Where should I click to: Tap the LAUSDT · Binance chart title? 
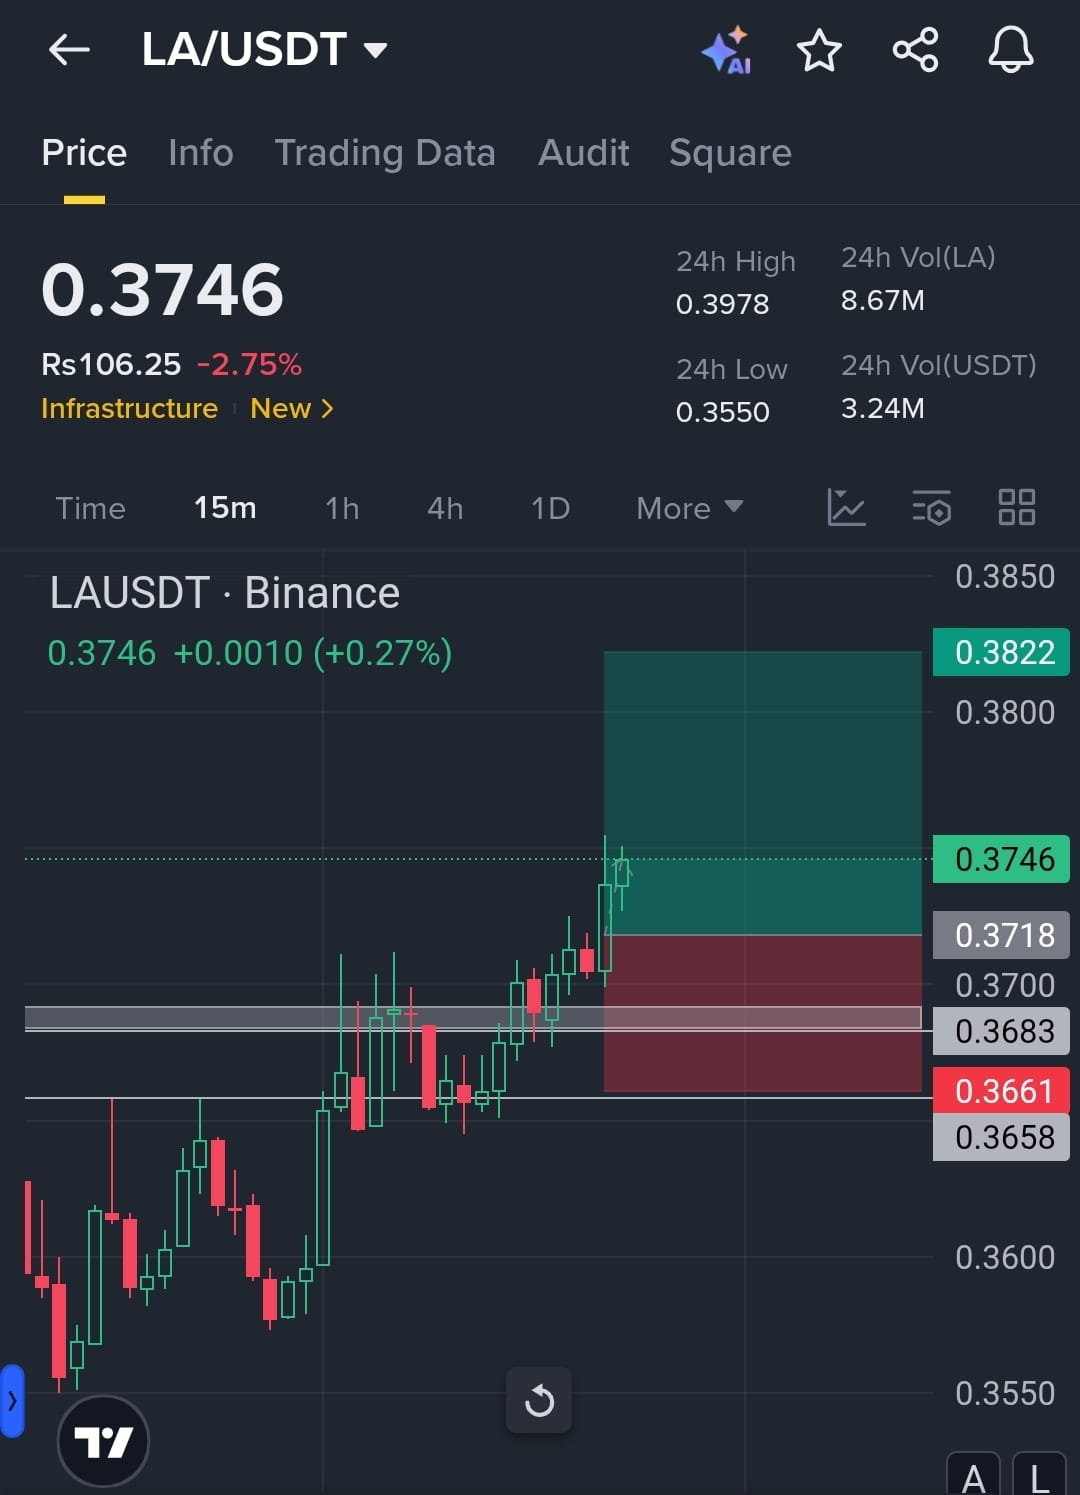[225, 593]
